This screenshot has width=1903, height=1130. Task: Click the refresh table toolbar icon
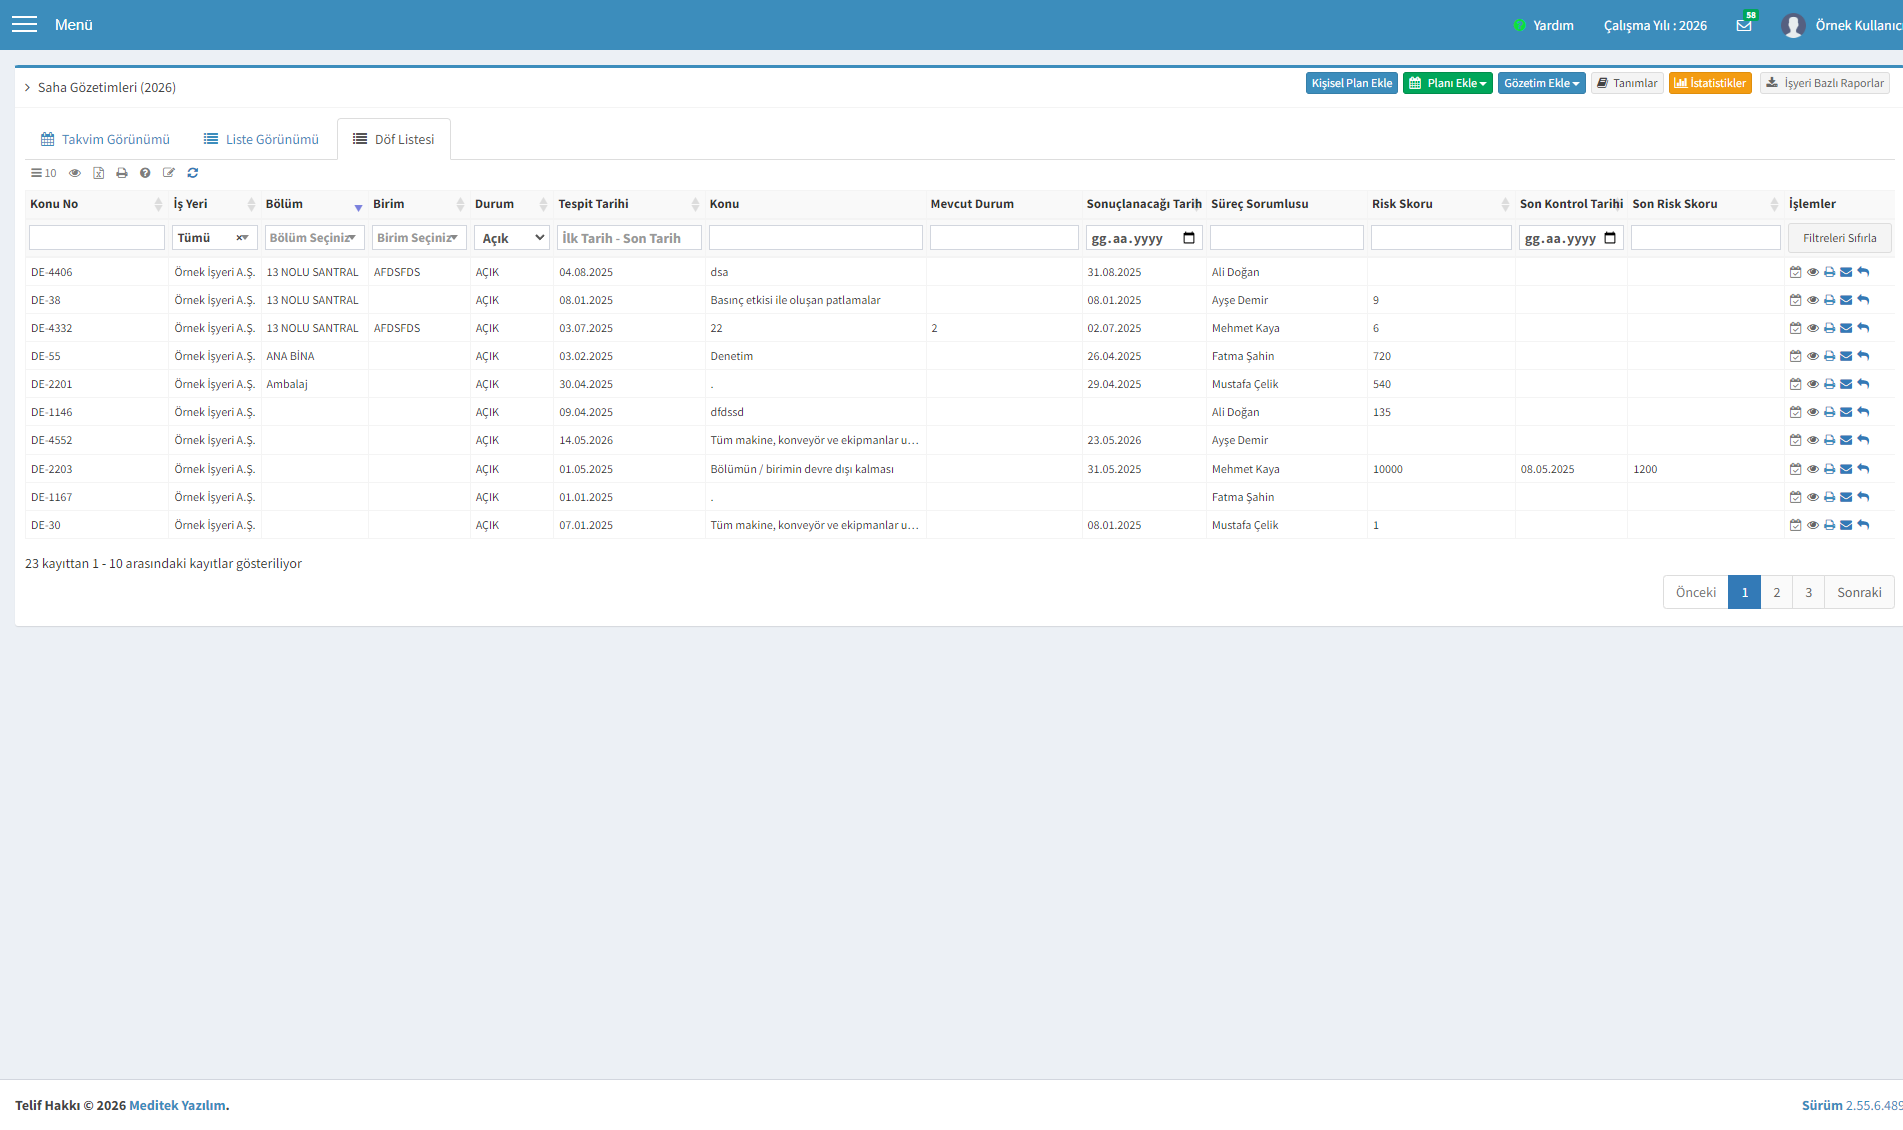point(193,173)
